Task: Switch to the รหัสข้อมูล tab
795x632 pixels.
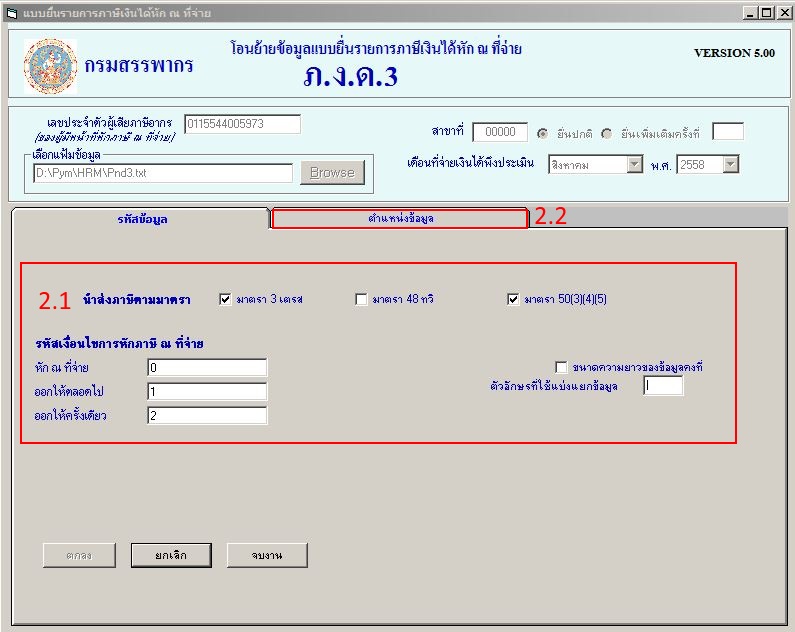Action: (141, 218)
